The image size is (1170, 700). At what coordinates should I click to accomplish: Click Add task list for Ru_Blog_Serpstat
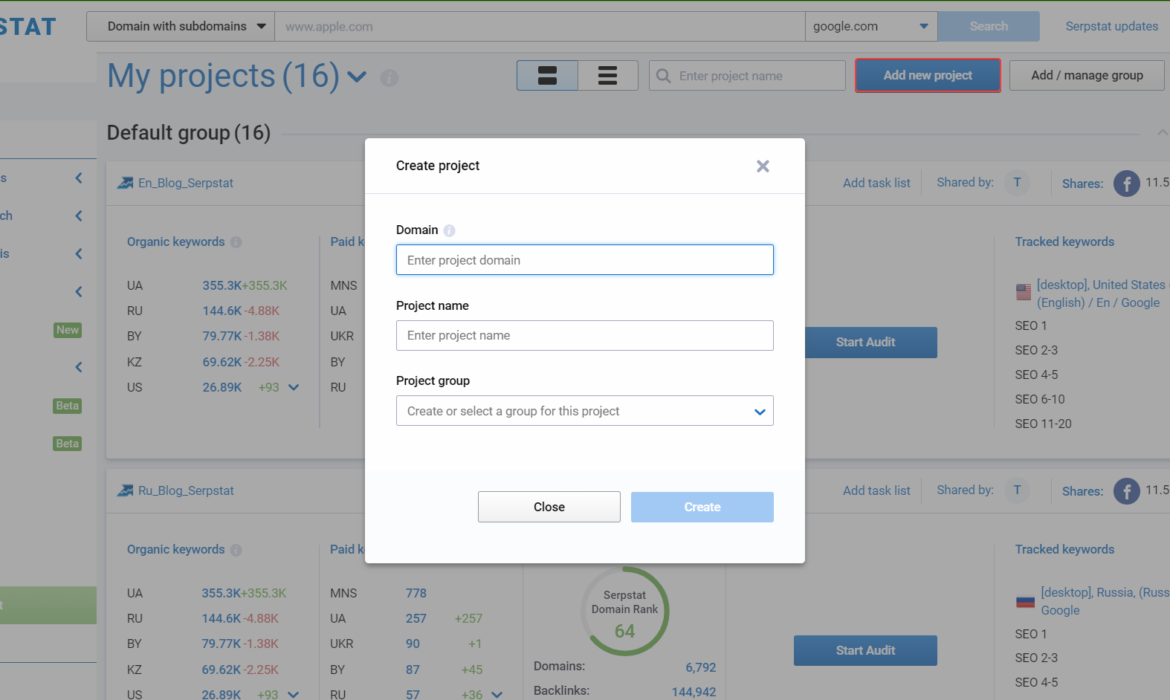coord(876,490)
